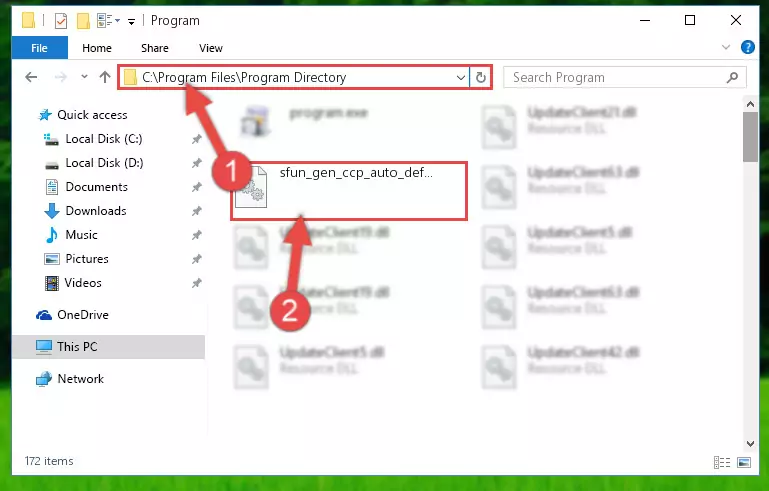The height and width of the screenshot is (491, 769).
Task: Switch to details view layout
Action: point(721,462)
